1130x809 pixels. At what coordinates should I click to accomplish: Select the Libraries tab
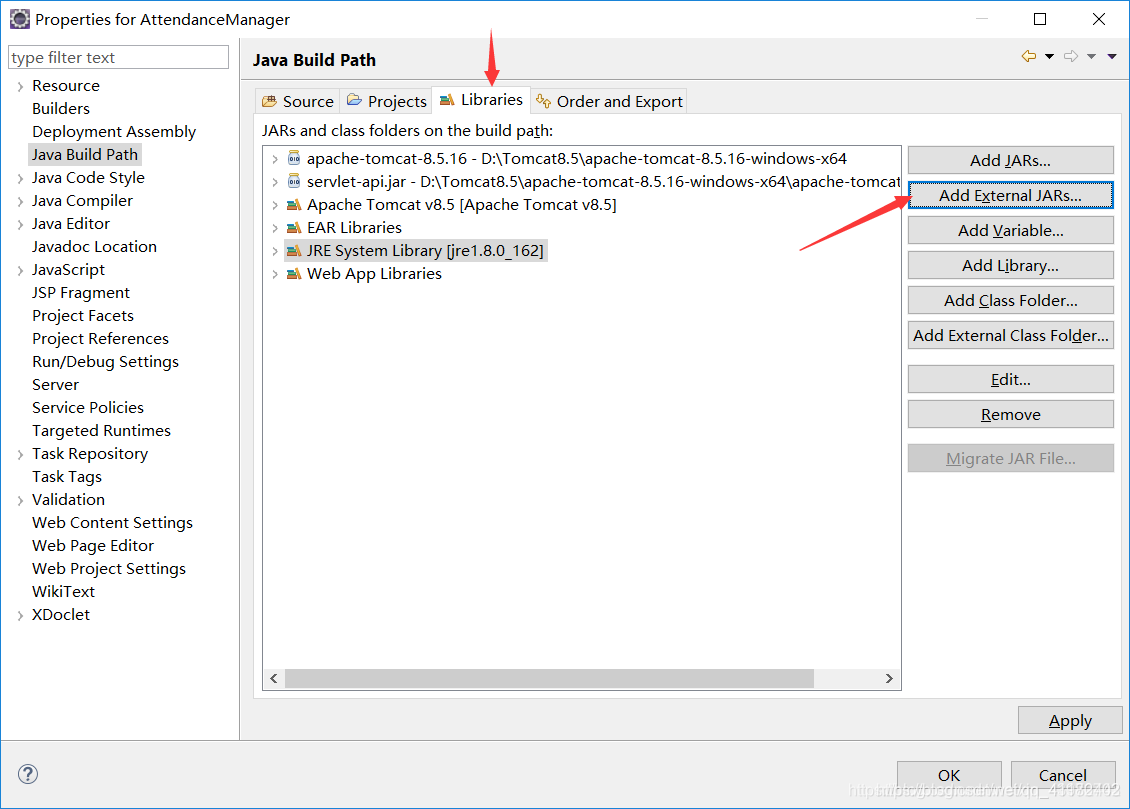click(481, 100)
